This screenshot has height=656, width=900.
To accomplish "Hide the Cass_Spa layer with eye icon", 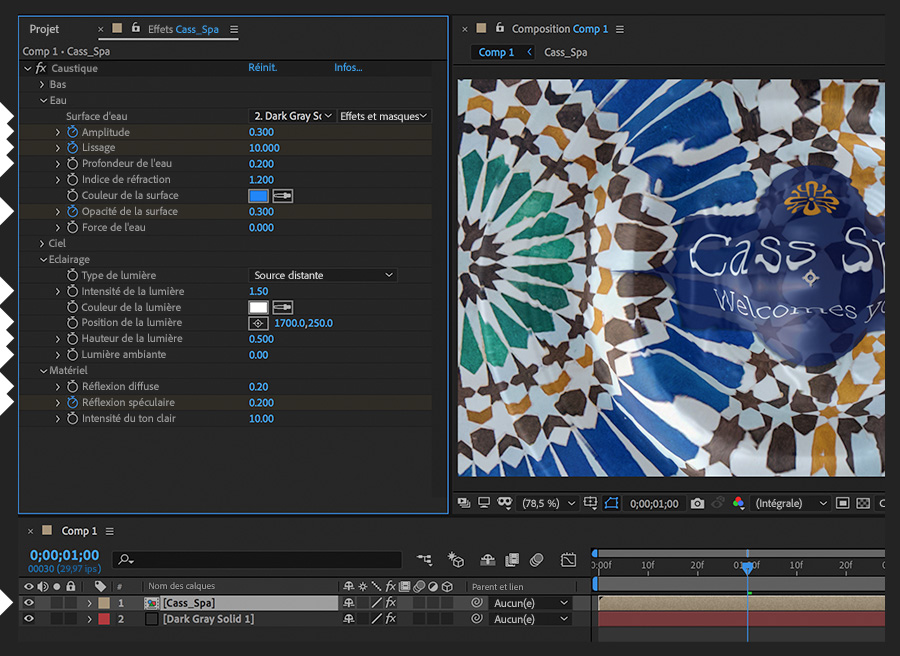I will pos(28,603).
